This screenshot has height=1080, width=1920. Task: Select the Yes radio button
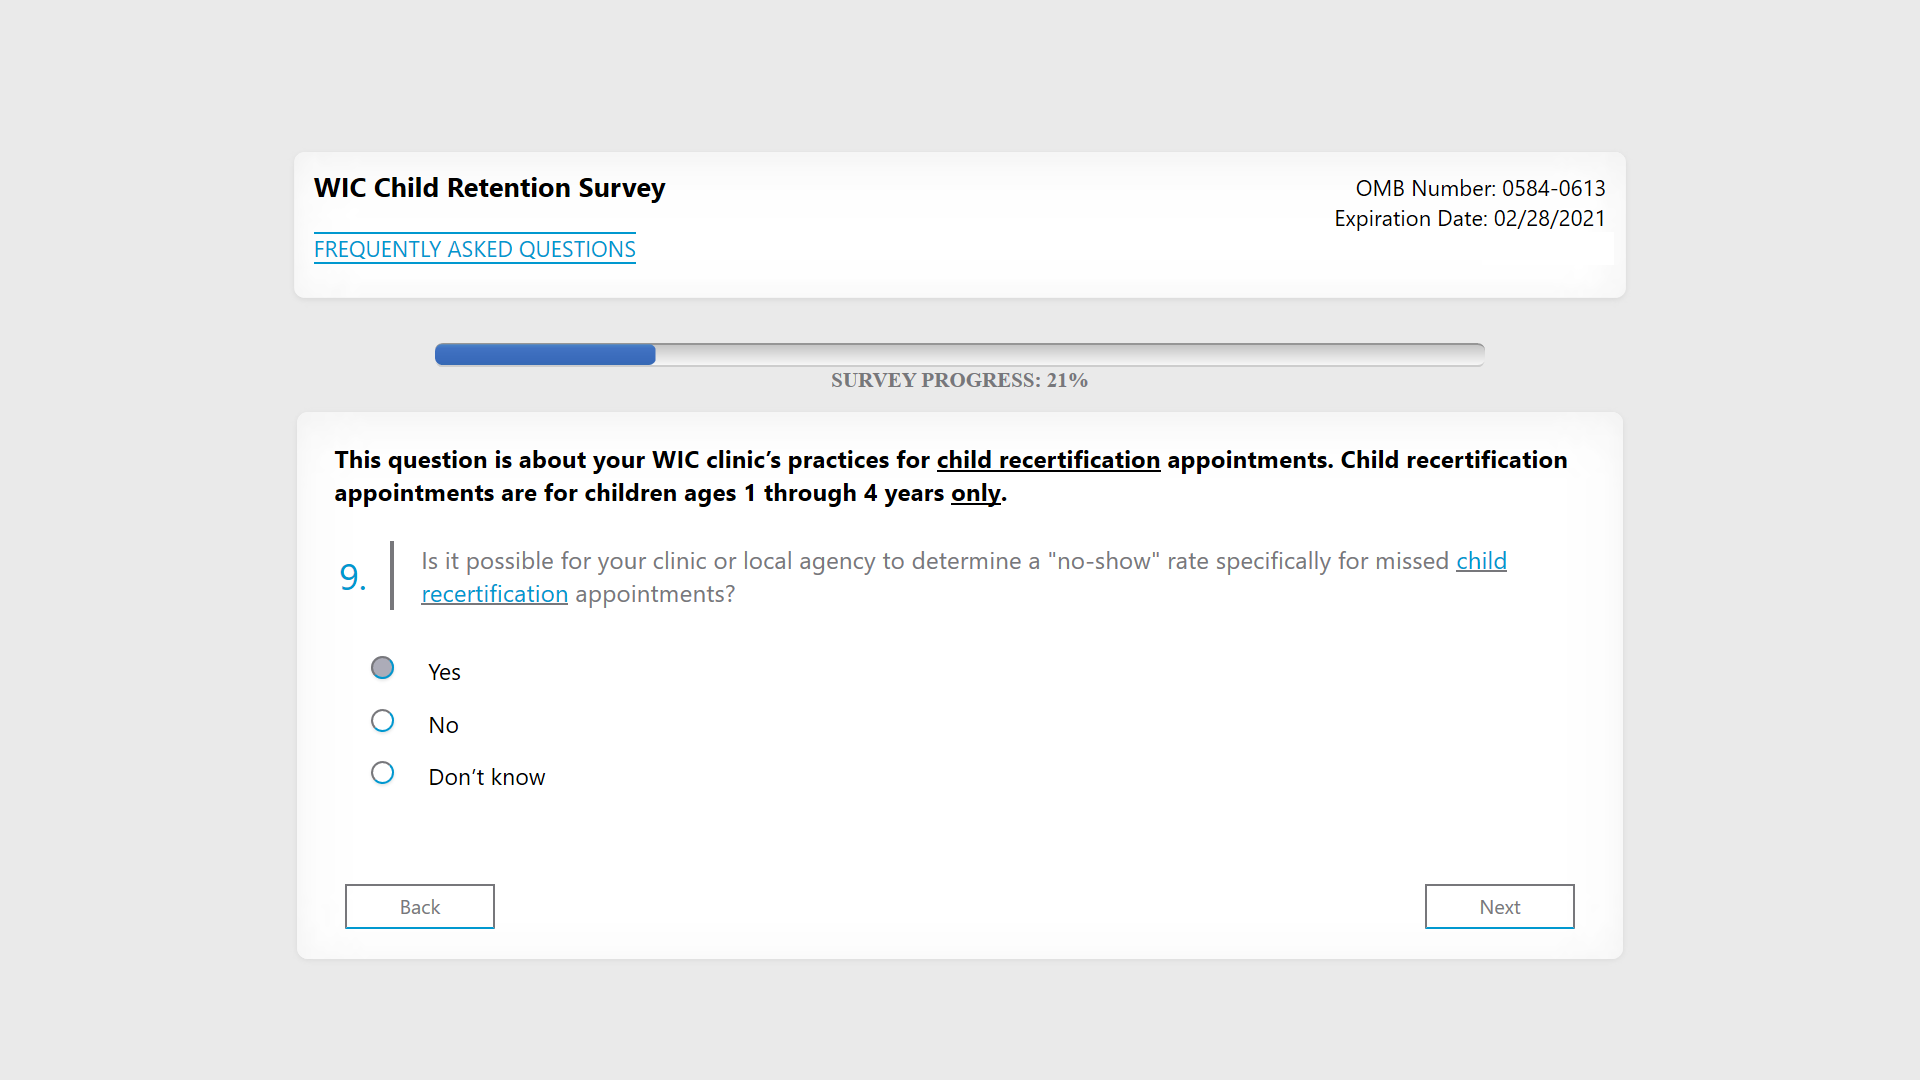point(382,668)
